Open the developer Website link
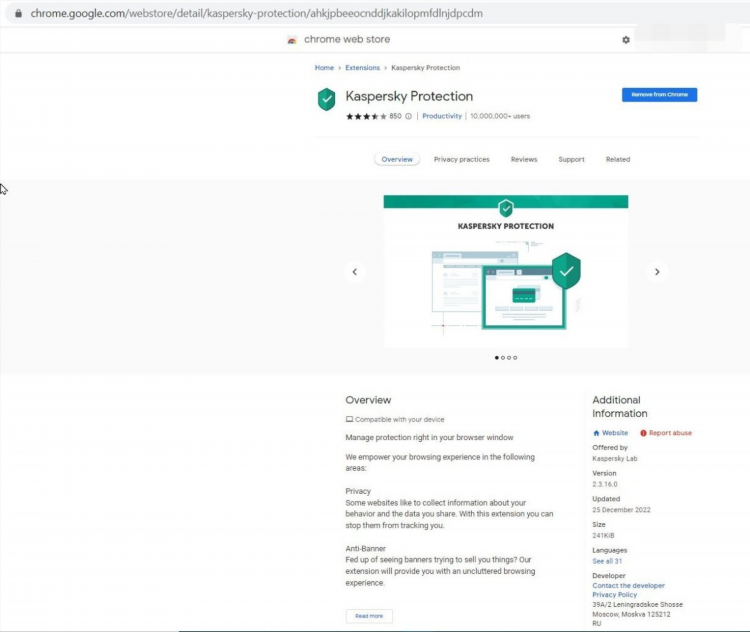The image size is (750, 632). [x=615, y=433]
